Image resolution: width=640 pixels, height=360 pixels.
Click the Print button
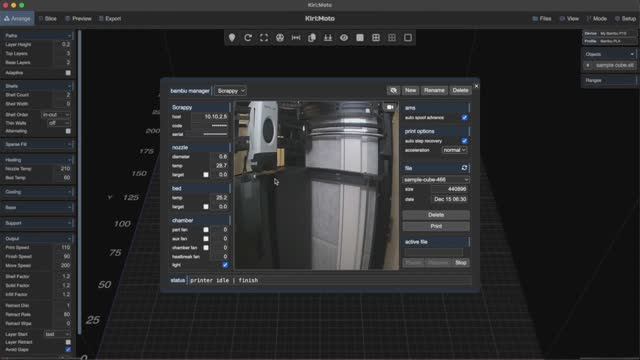(436, 226)
